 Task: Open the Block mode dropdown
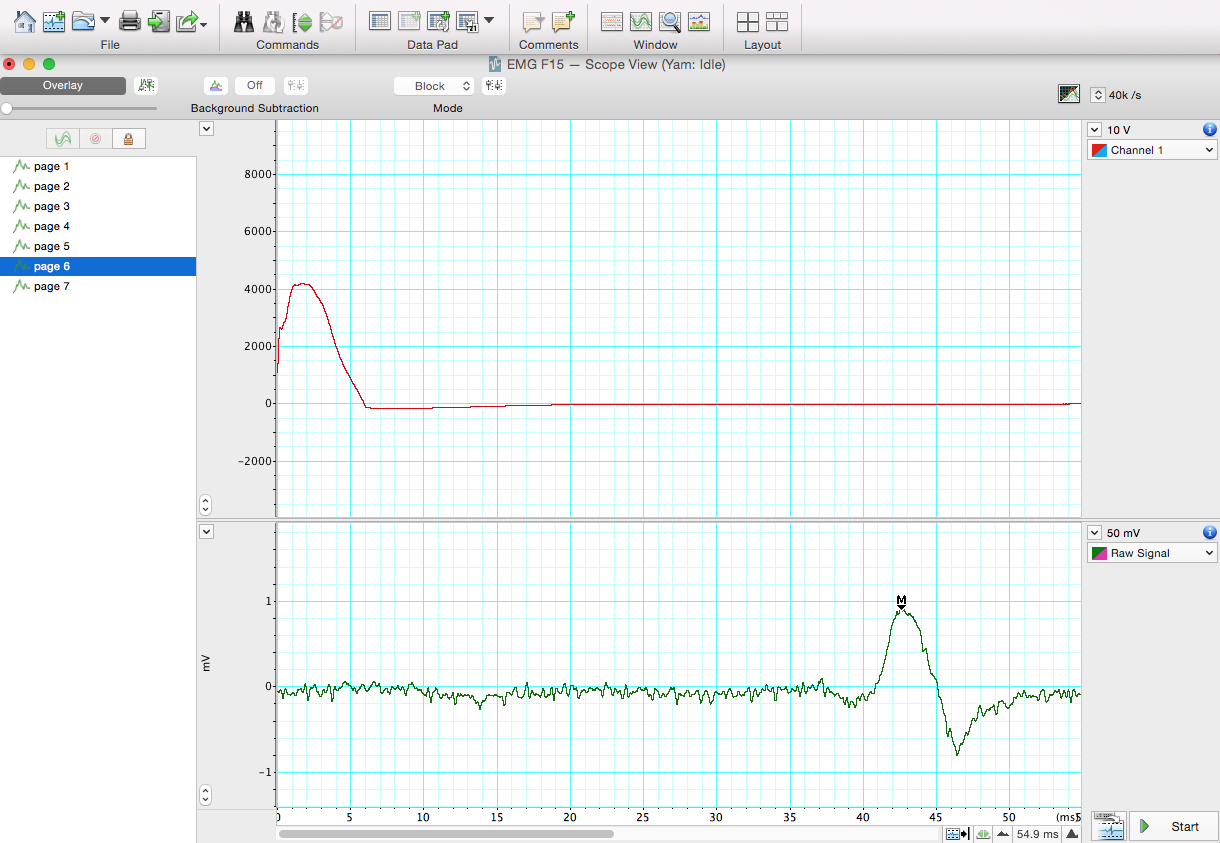pyautogui.click(x=433, y=86)
